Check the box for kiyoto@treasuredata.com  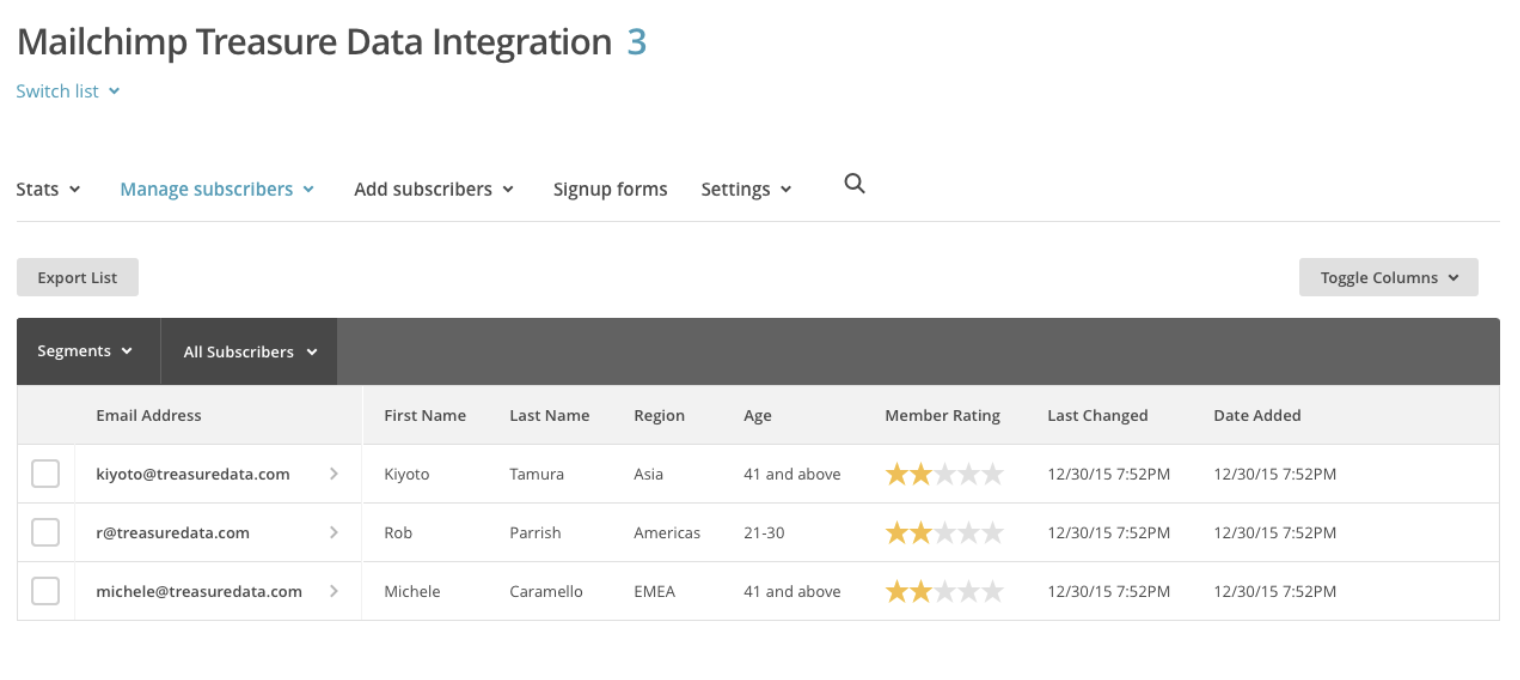coord(45,474)
